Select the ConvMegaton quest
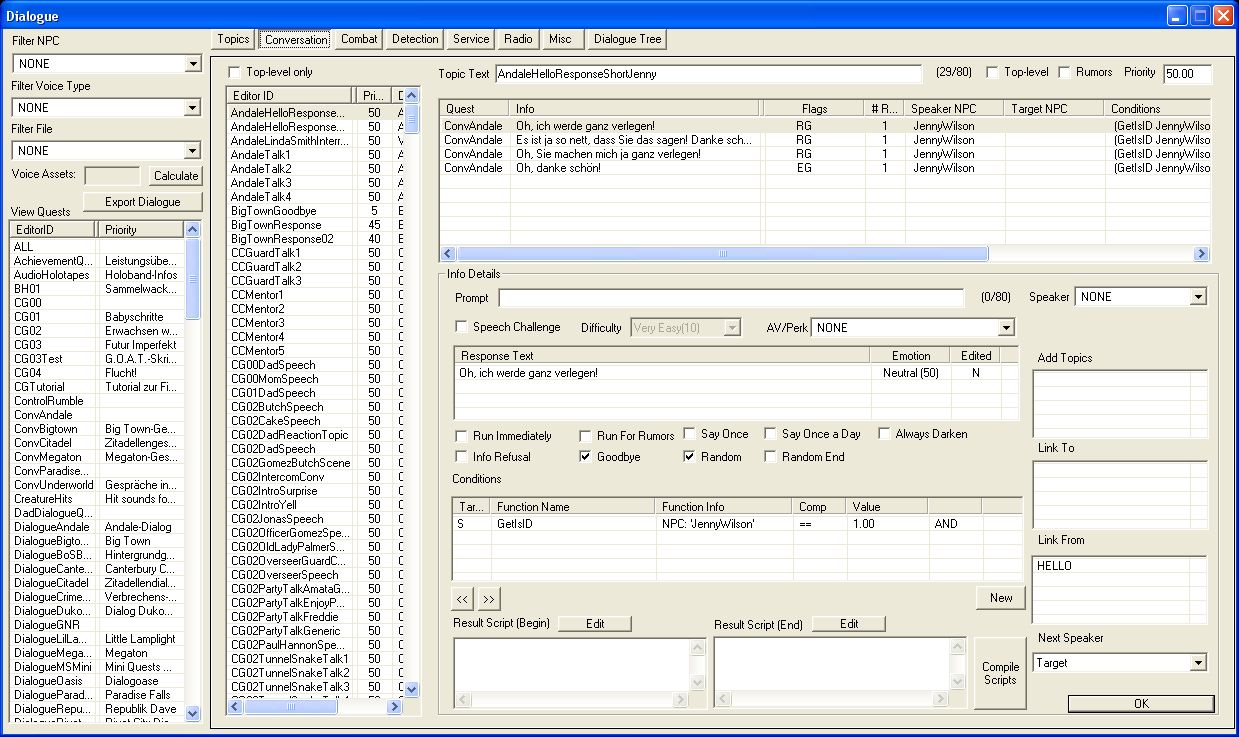 tap(98, 457)
